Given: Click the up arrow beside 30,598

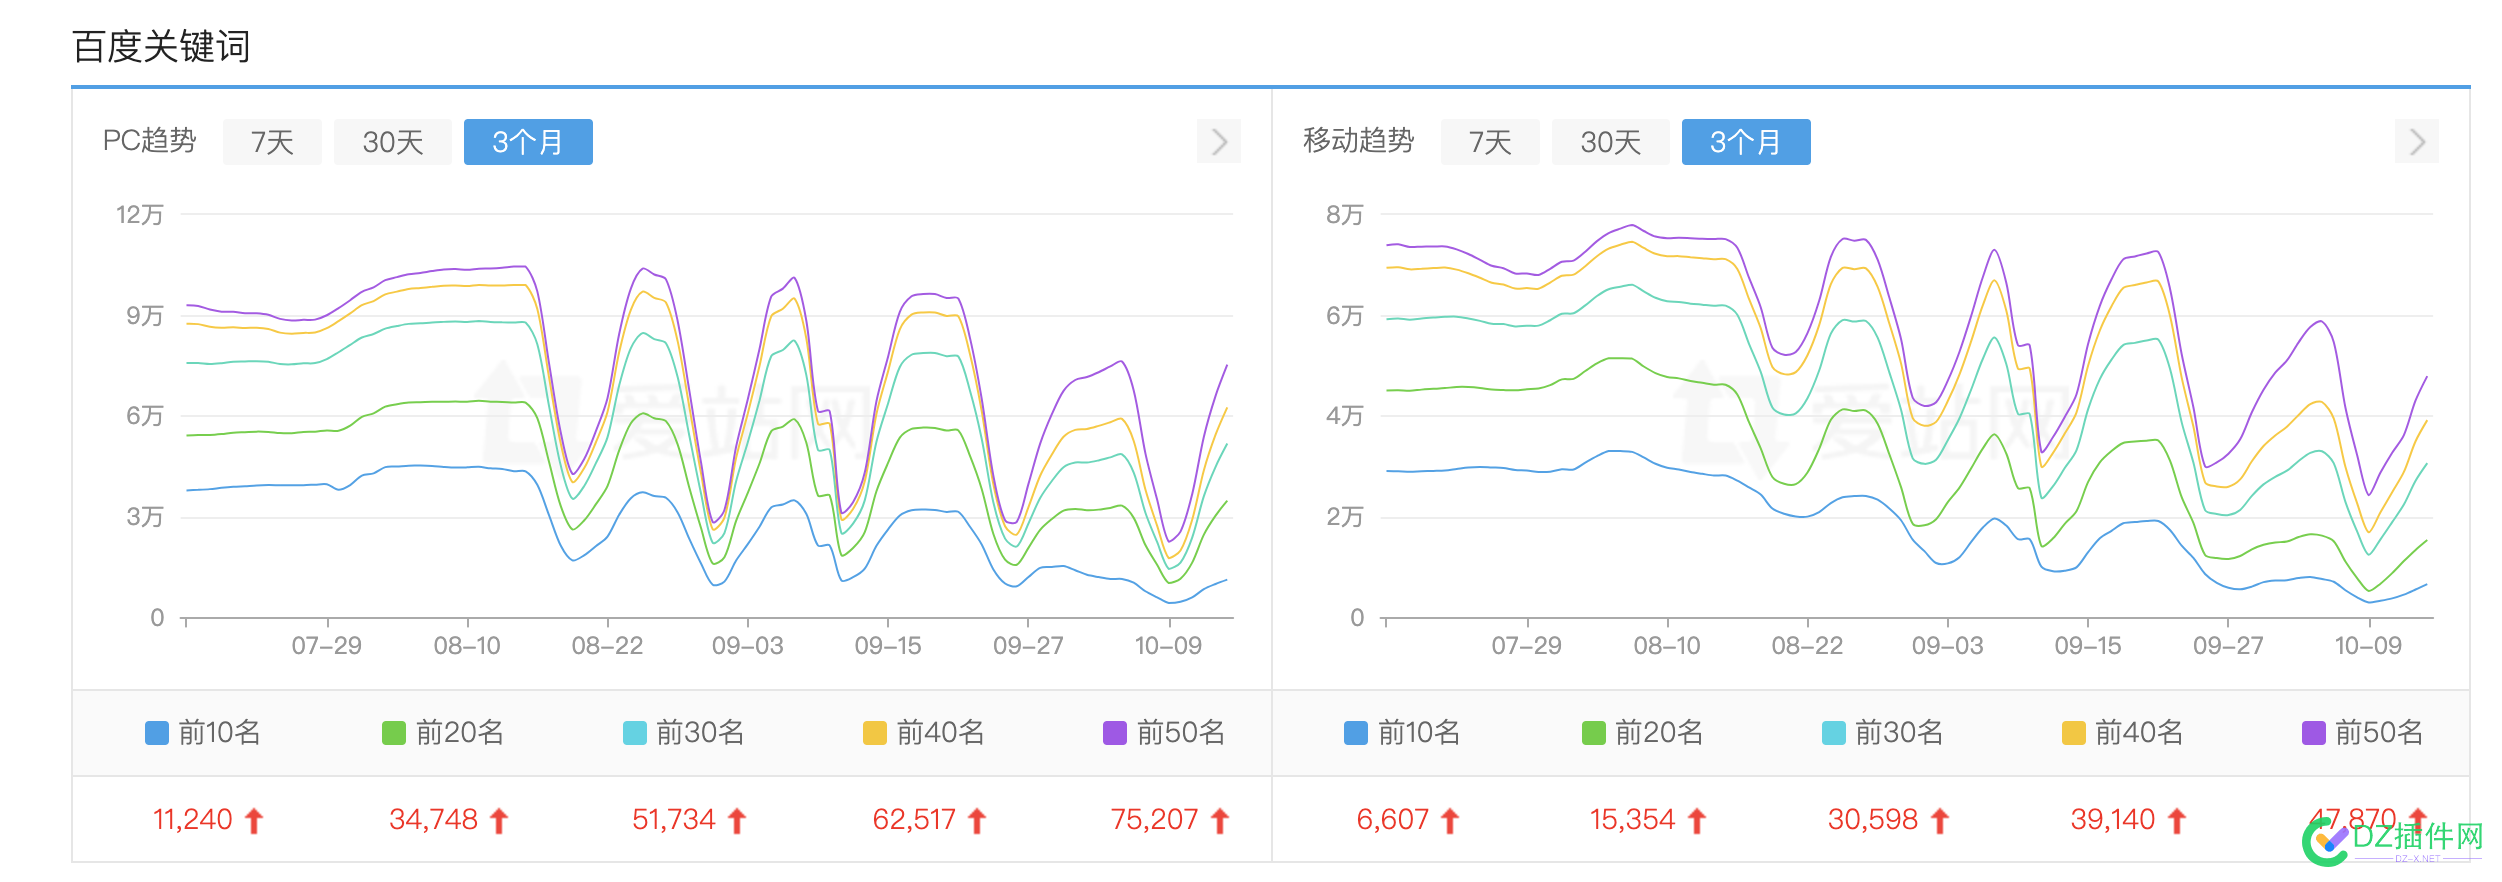Looking at the screenshot, I should [1940, 821].
